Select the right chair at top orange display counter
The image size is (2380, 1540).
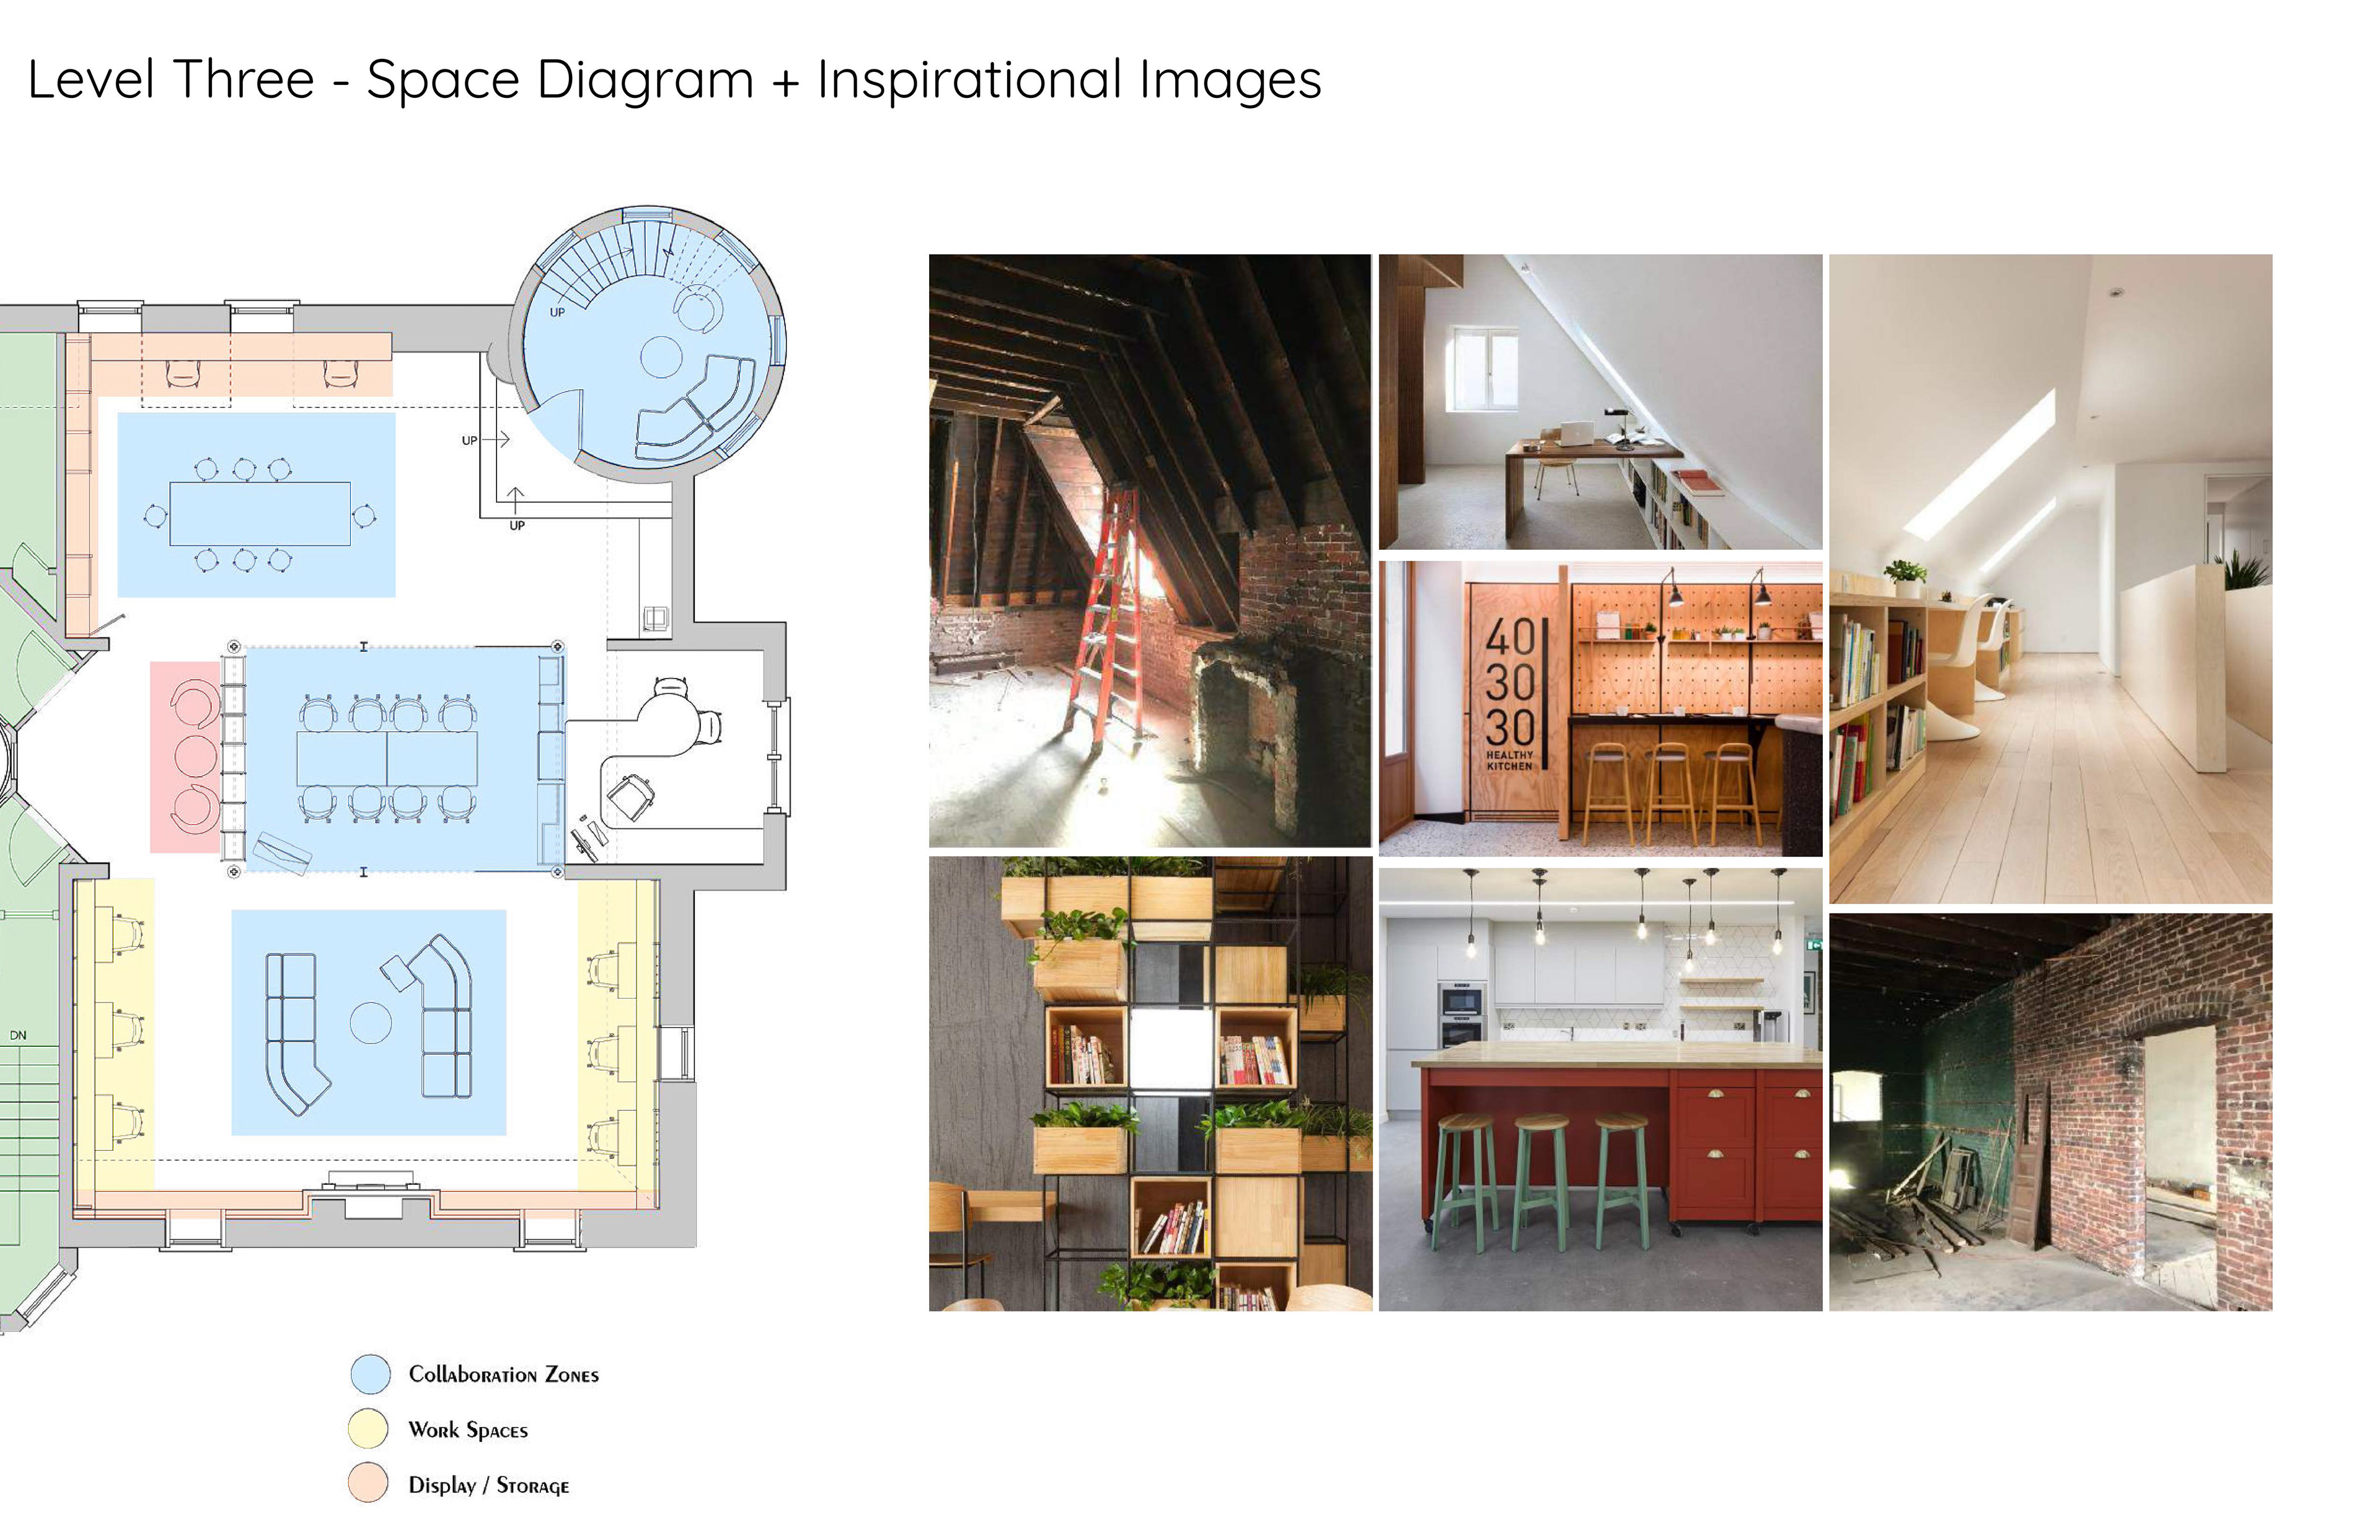[341, 374]
